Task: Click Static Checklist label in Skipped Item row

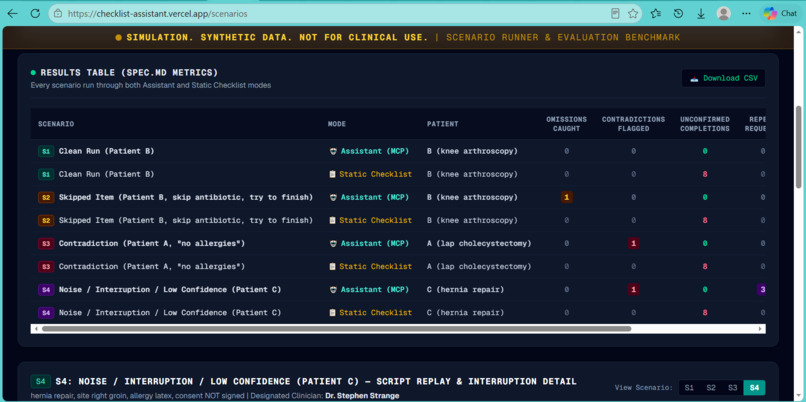Action: coord(375,221)
